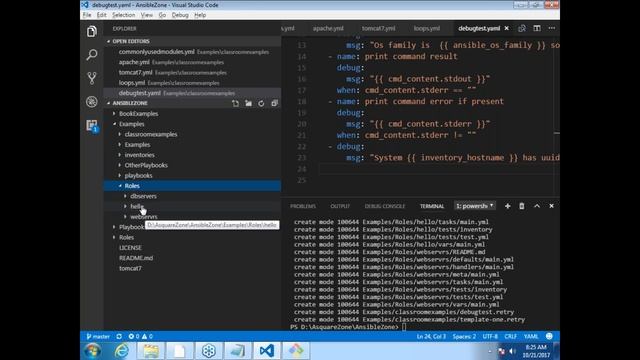The image size is (640, 360).
Task: Switch to the Output panel tab
Action: tap(340, 206)
